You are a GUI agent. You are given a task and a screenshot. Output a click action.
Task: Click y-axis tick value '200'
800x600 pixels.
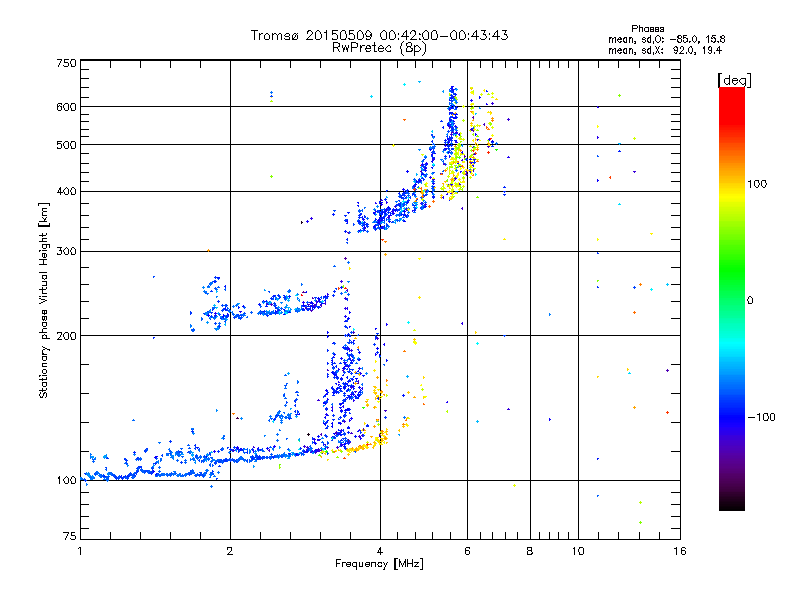[x=66, y=336]
